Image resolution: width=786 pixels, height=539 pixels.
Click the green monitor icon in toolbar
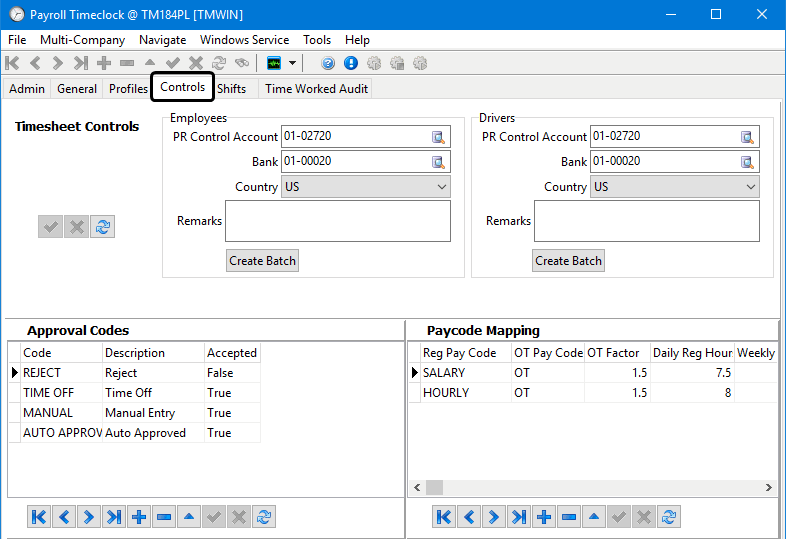(x=274, y=63)
